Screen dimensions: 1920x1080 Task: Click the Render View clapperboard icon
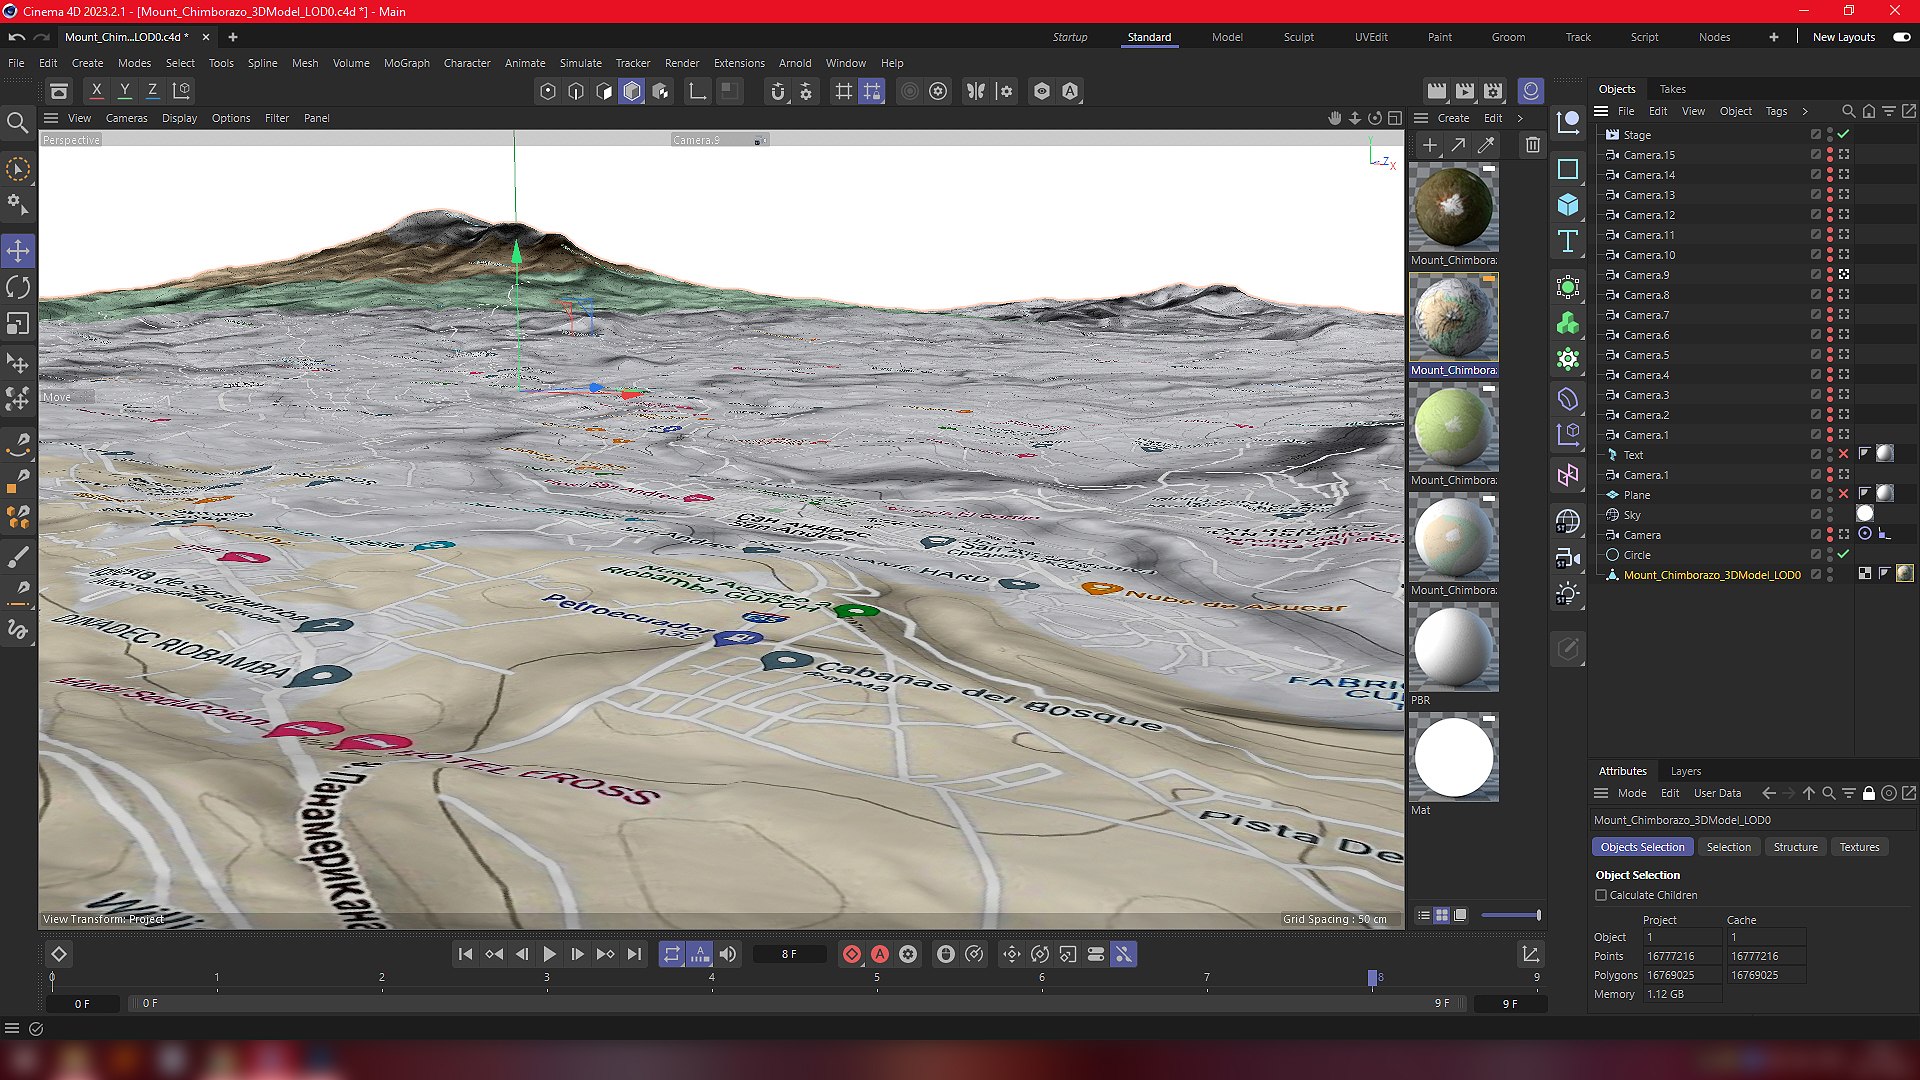point(1436,91)
